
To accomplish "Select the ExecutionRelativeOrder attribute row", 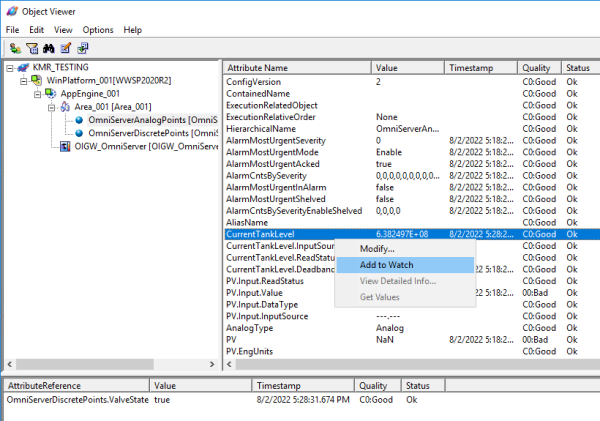I will [x=412, y=117].
